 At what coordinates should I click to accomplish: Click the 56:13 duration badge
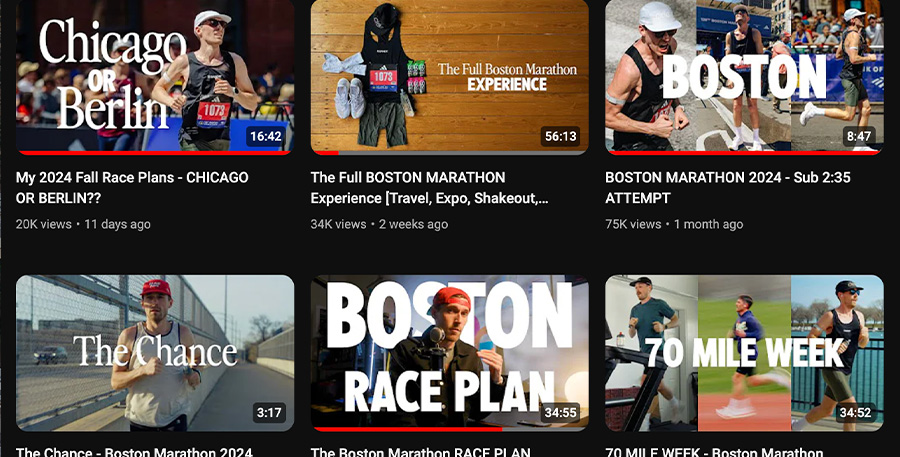[560, 137]
